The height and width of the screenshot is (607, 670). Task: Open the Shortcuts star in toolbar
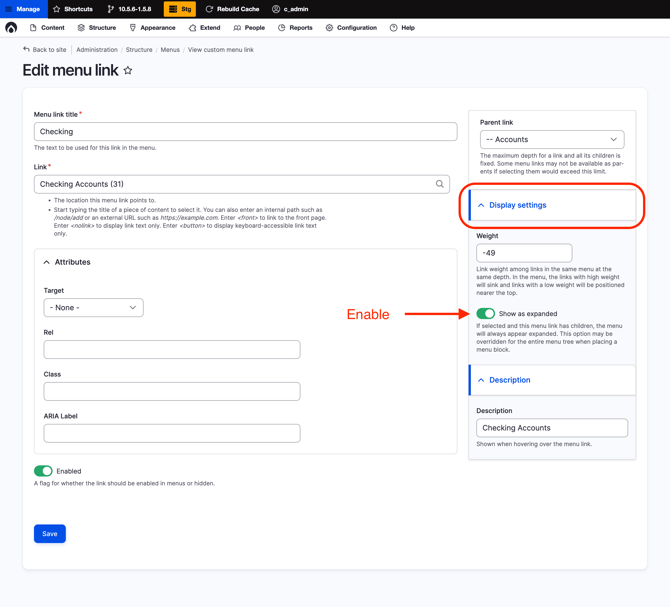(72, 9)
